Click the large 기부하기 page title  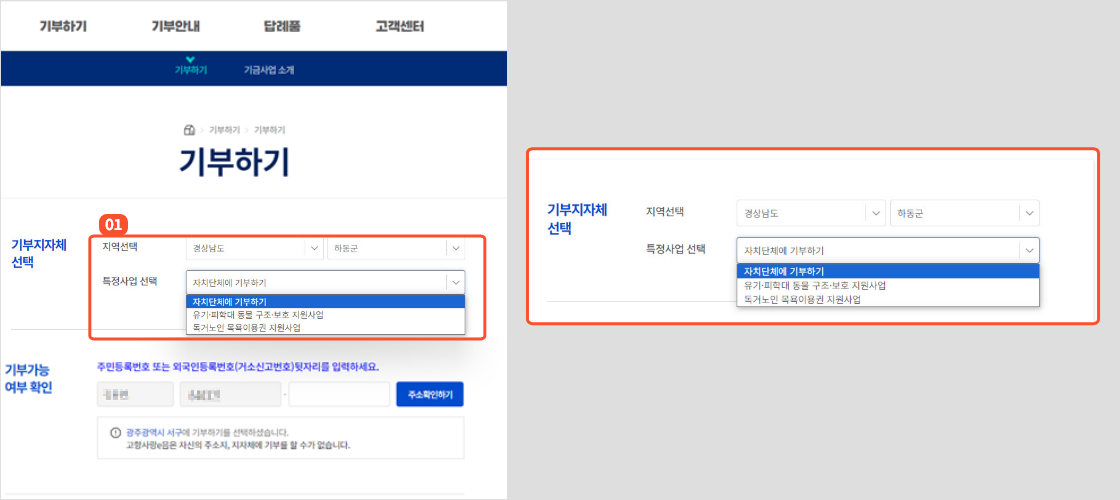(x=234, y=163)
